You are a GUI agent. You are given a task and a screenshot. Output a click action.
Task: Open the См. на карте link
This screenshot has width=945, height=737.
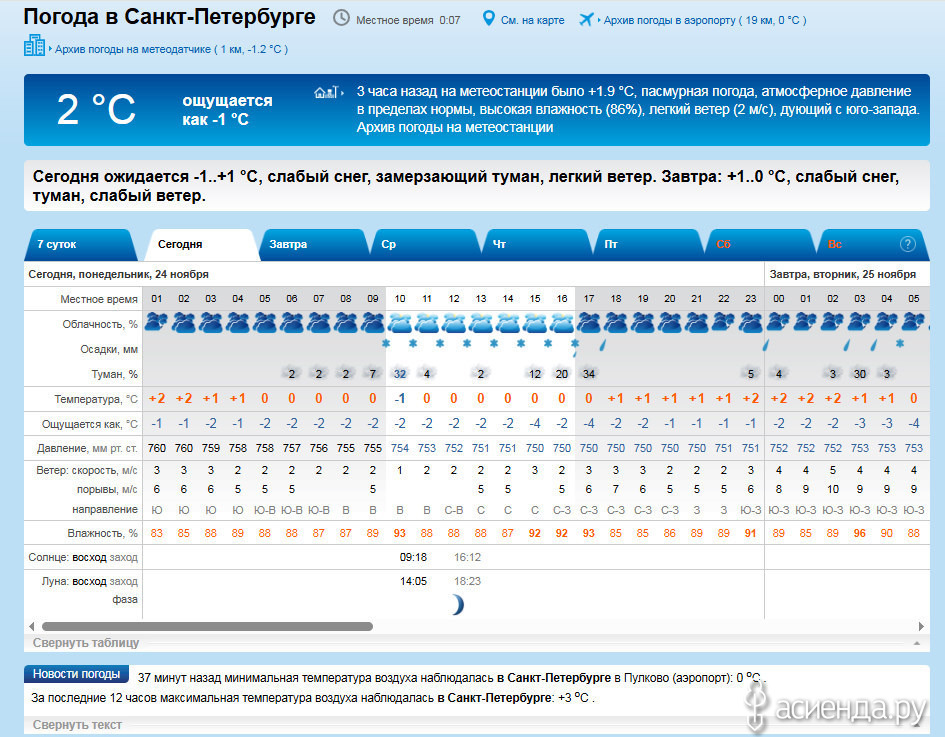pyautogui.click(x=532, y=20)
